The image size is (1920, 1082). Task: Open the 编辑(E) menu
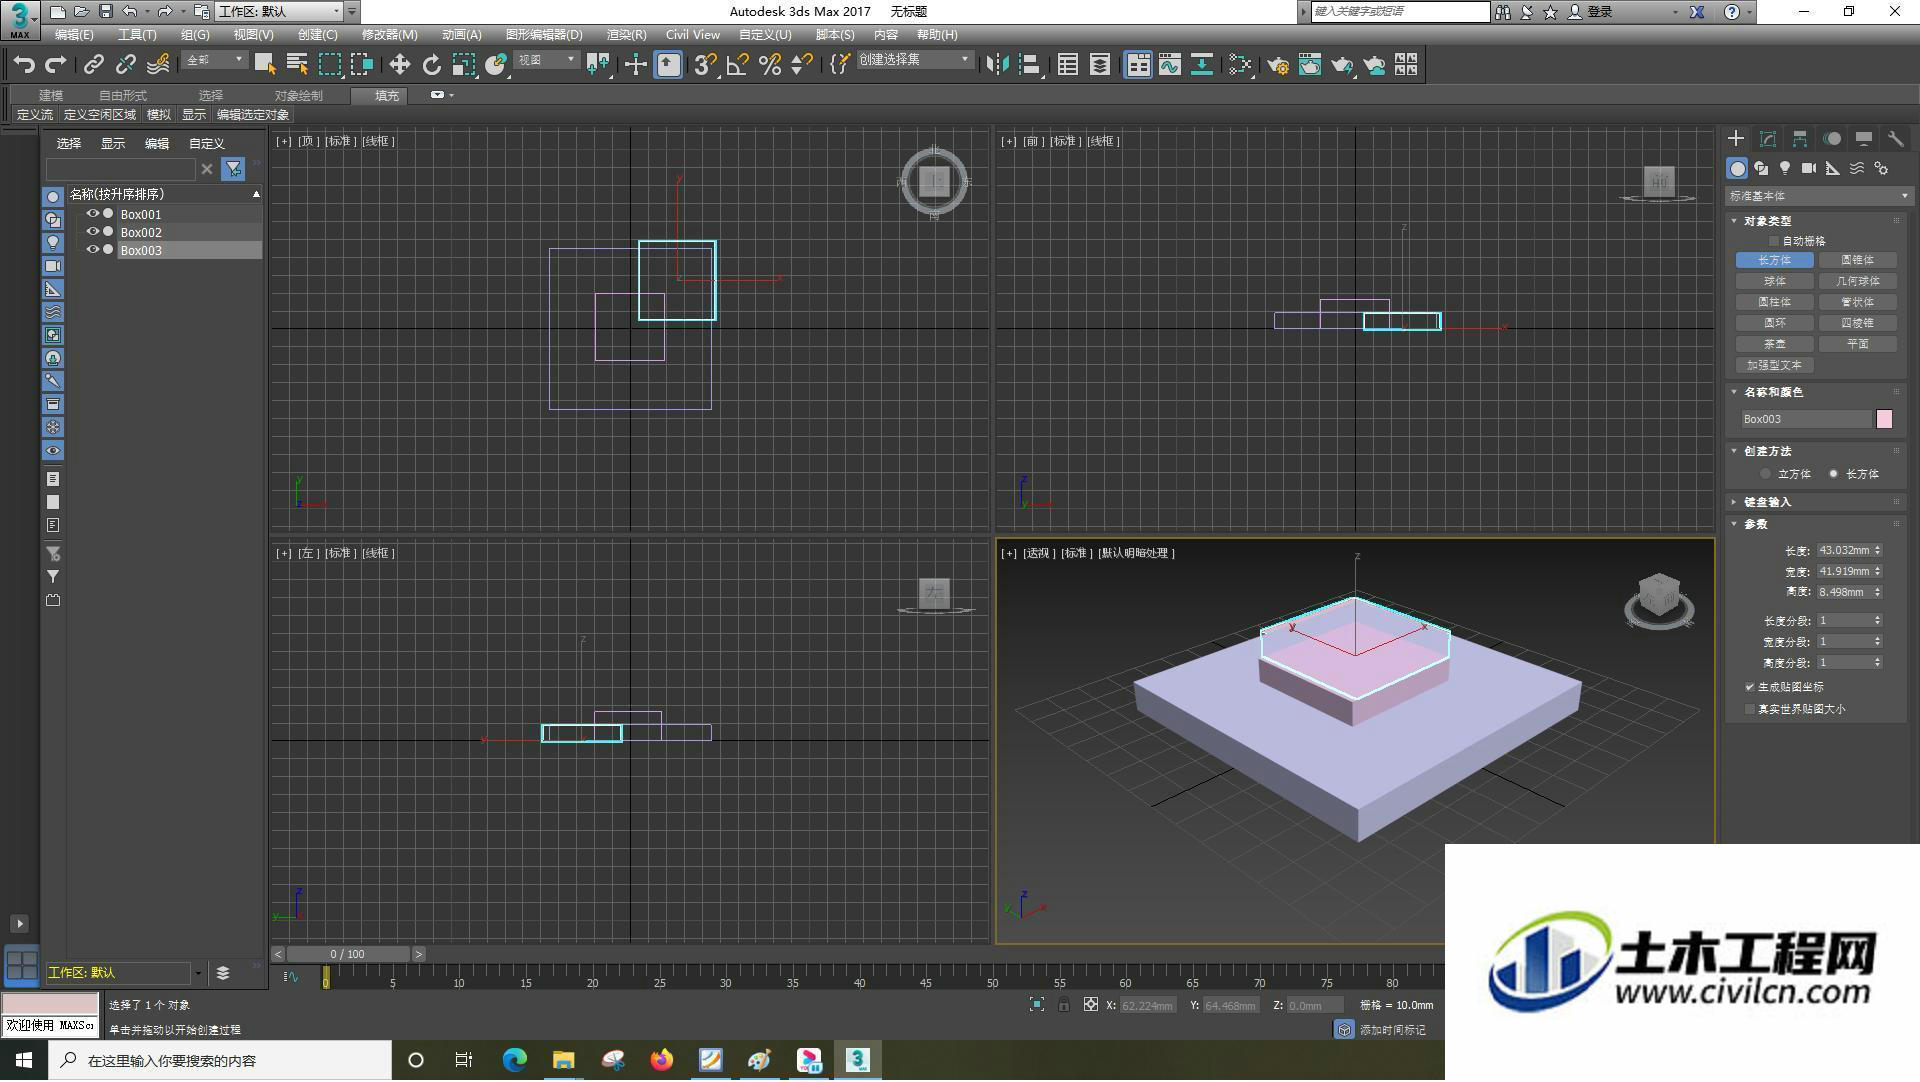74,35
